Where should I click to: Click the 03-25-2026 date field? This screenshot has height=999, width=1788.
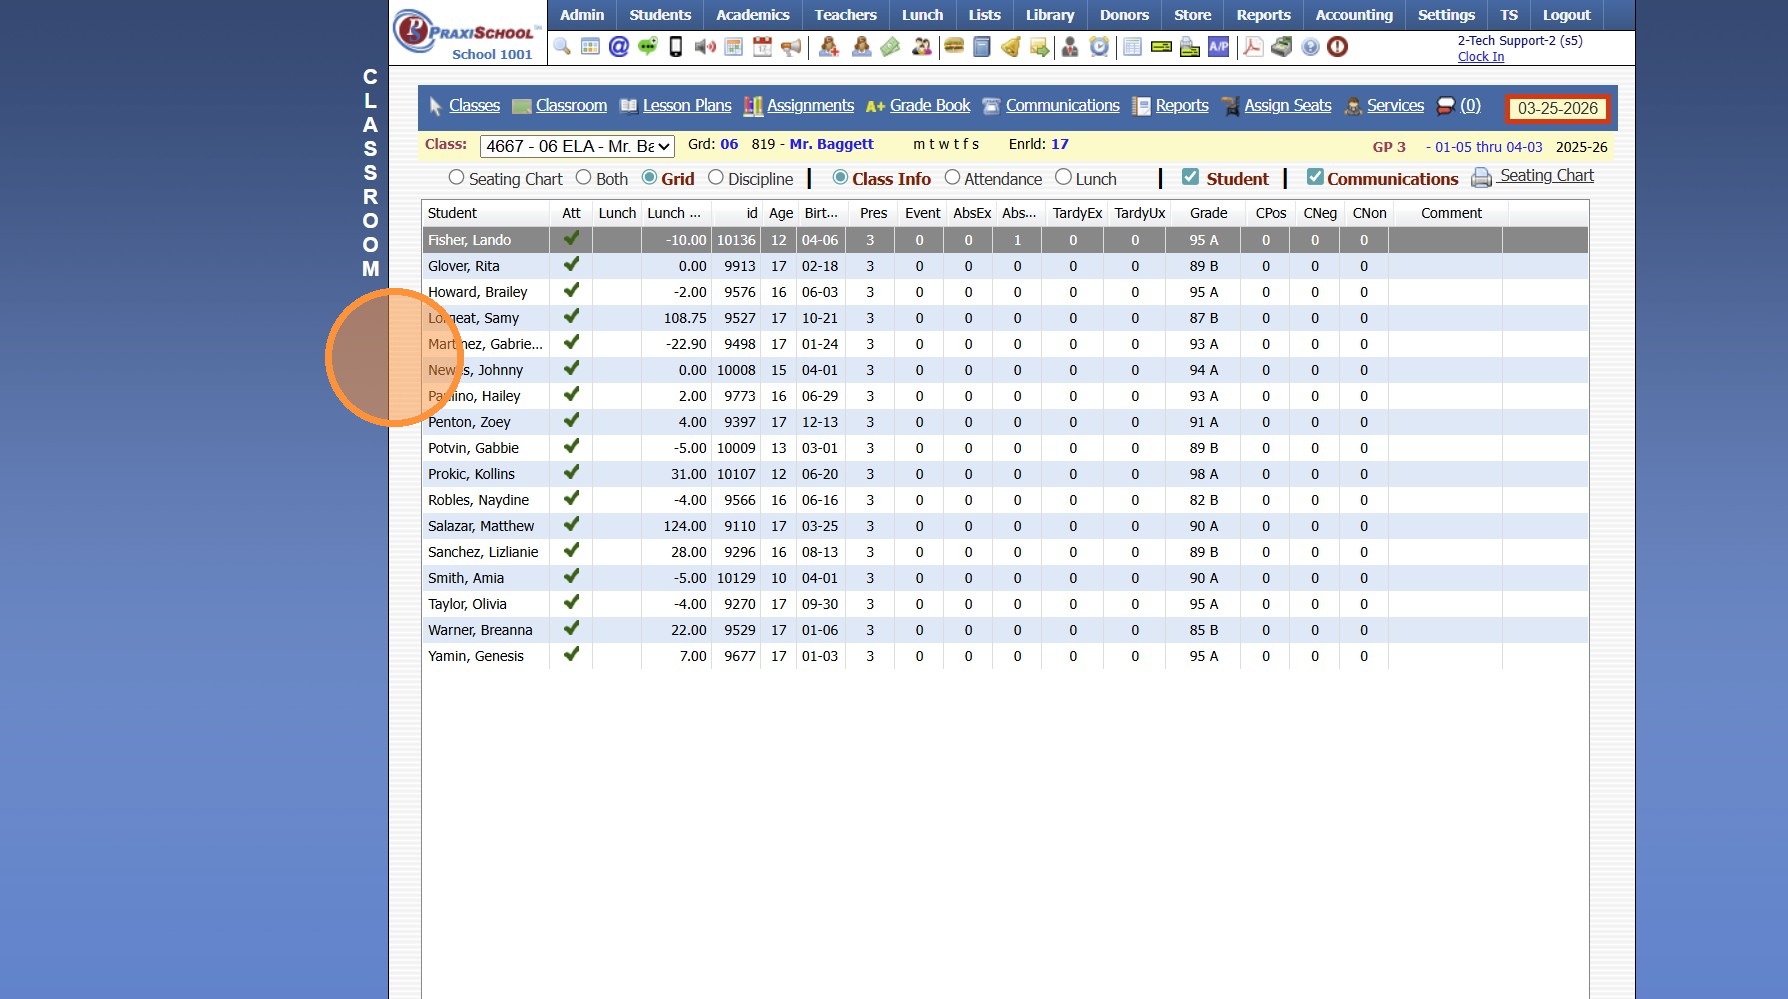coord(1557,108)
